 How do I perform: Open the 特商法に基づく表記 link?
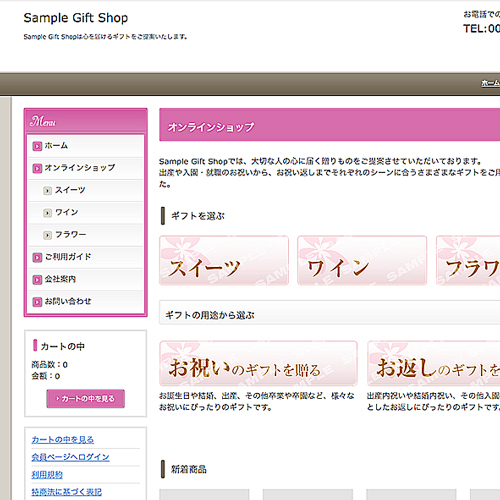click(x=67, y=492)
